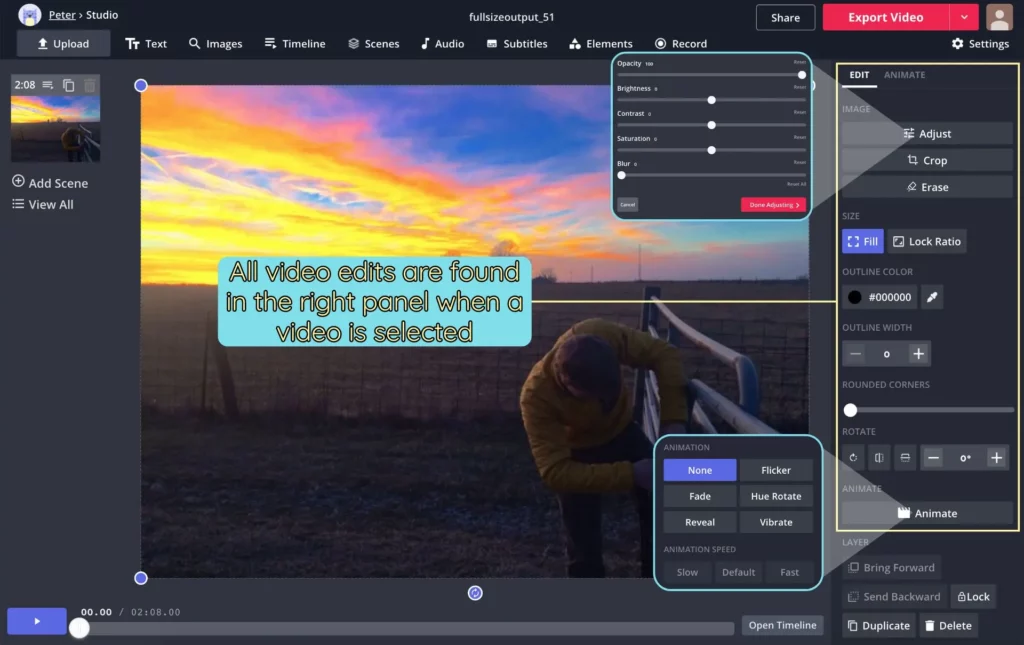This screenshot has height=645, width=1024.
Task: Flip the video vertically
Action: [x=905, y=458]
